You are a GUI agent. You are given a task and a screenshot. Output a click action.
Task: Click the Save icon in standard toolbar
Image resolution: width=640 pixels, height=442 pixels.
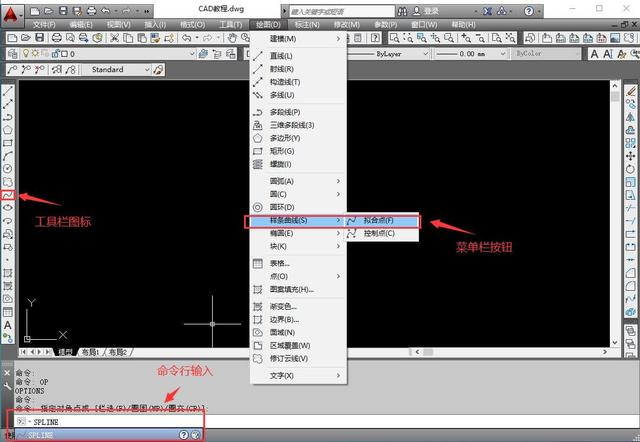40,38
